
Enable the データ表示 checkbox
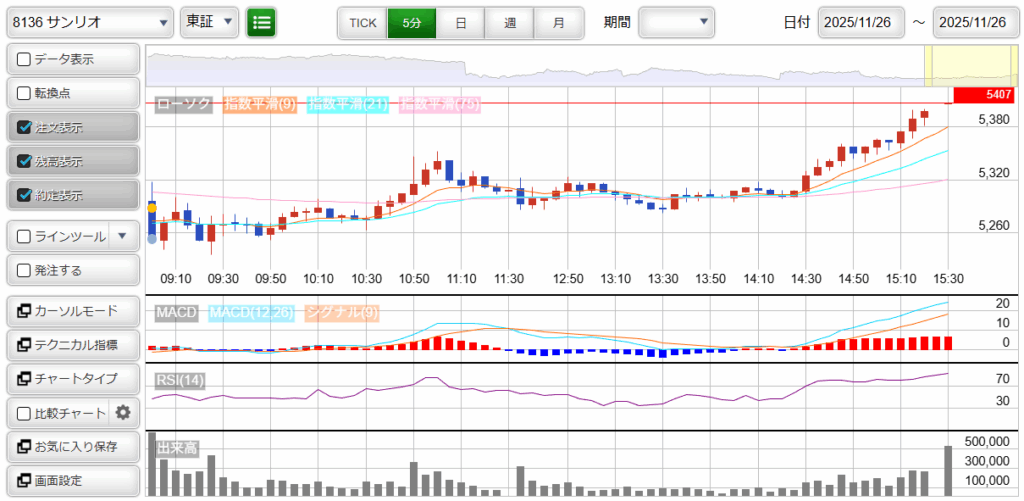coord(24,59)
